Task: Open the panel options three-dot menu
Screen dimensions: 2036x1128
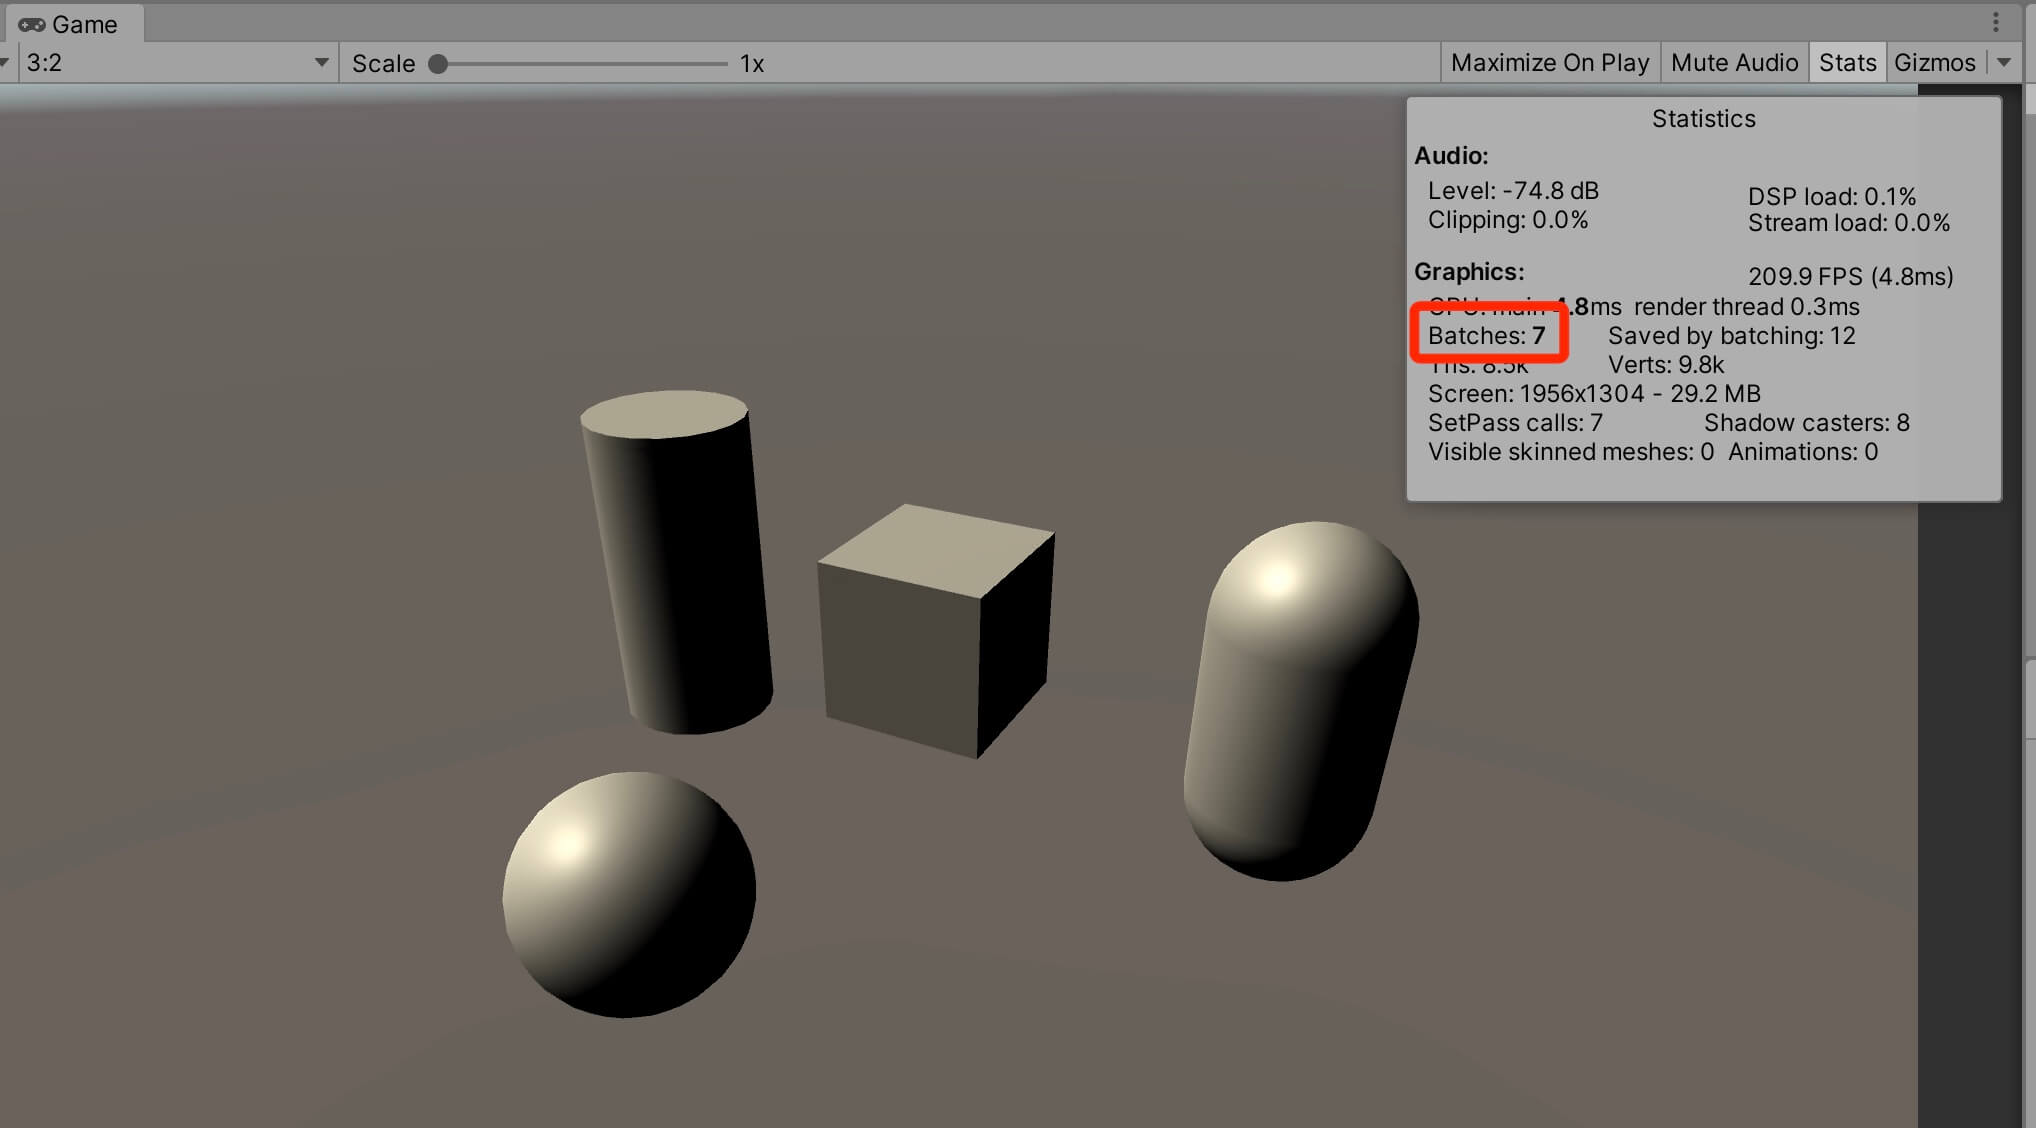Action: point(1995,22)
